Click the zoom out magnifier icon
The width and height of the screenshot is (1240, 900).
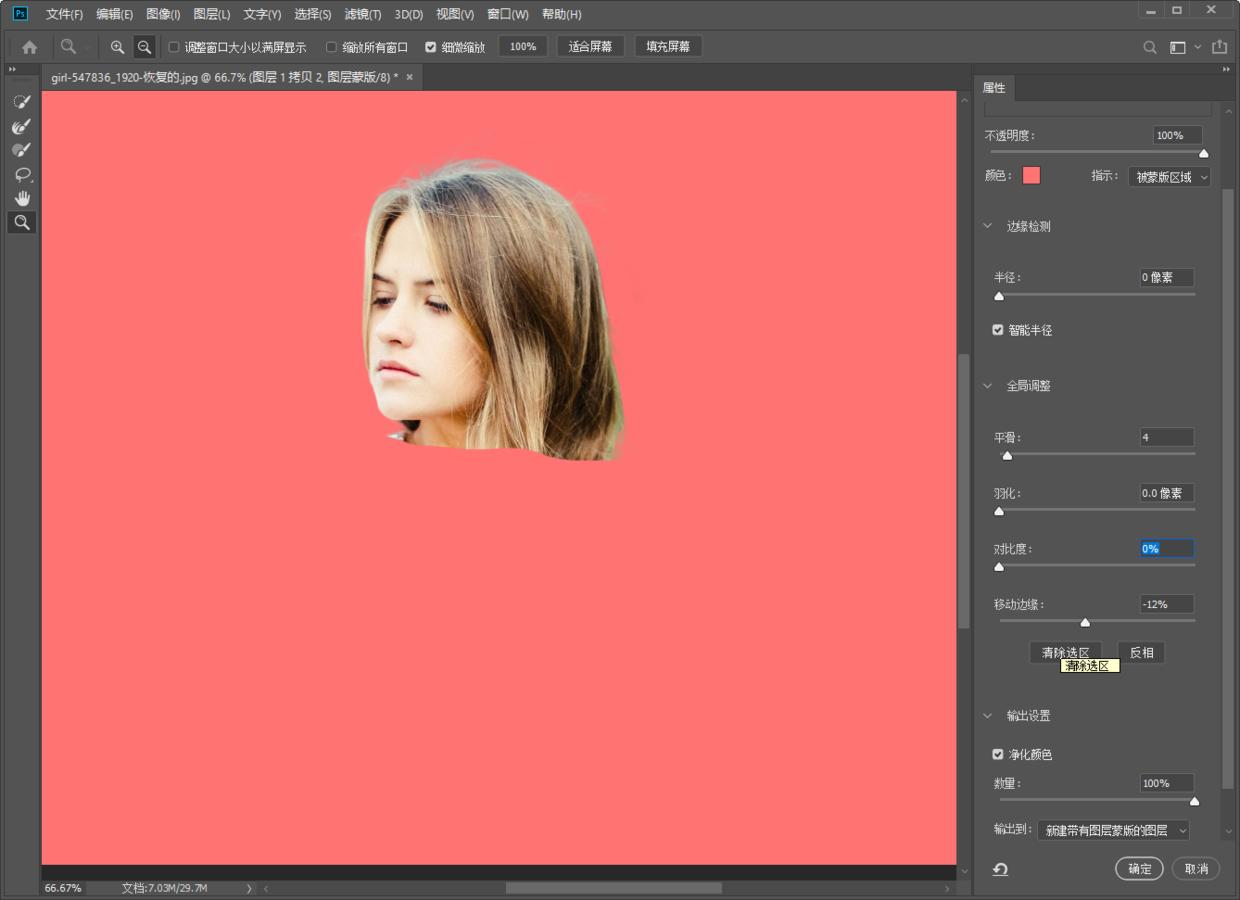point(144,47)
